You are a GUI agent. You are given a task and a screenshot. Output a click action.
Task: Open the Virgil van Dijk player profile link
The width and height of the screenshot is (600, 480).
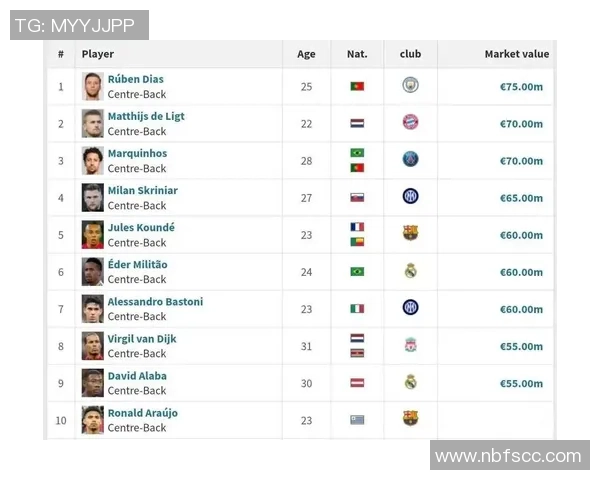click(x=142, y=338)
